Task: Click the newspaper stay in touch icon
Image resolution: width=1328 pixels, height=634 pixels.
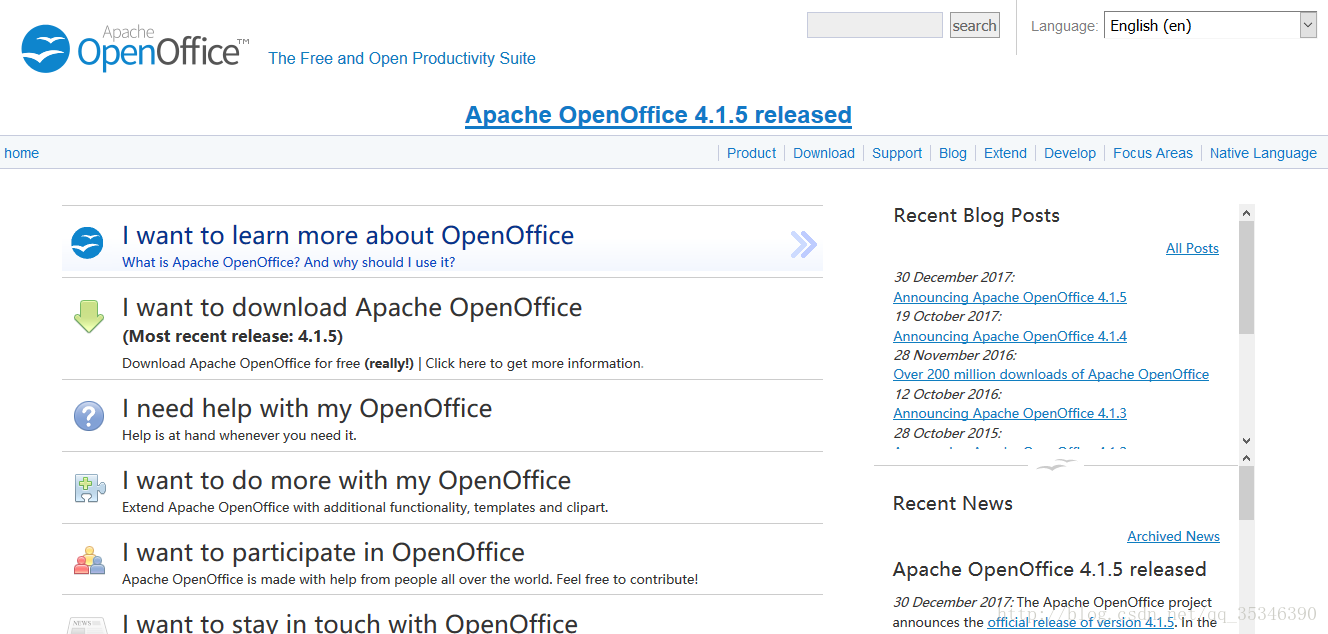Action: tap(86, 626)
